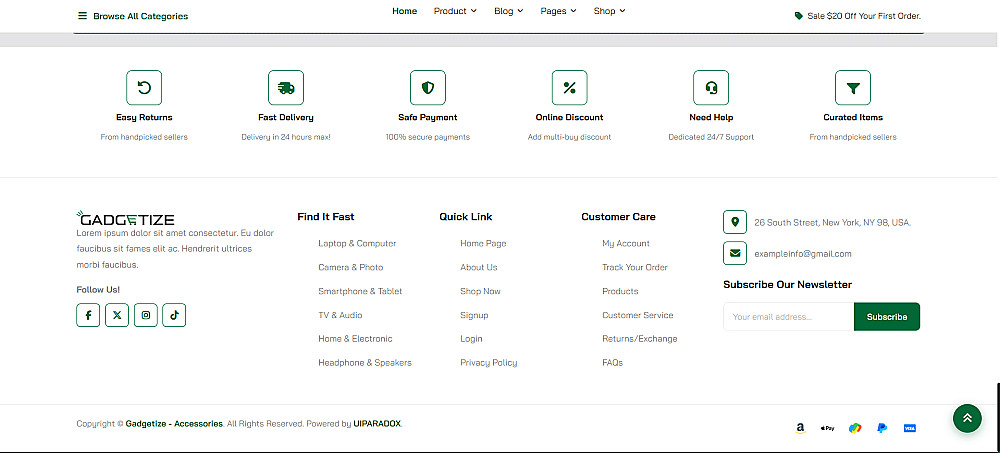Screen dimensions: 1000x453
Task: Click the Easy Returns refresh icon
Action: pyautogui.click(x=144, y=87)
